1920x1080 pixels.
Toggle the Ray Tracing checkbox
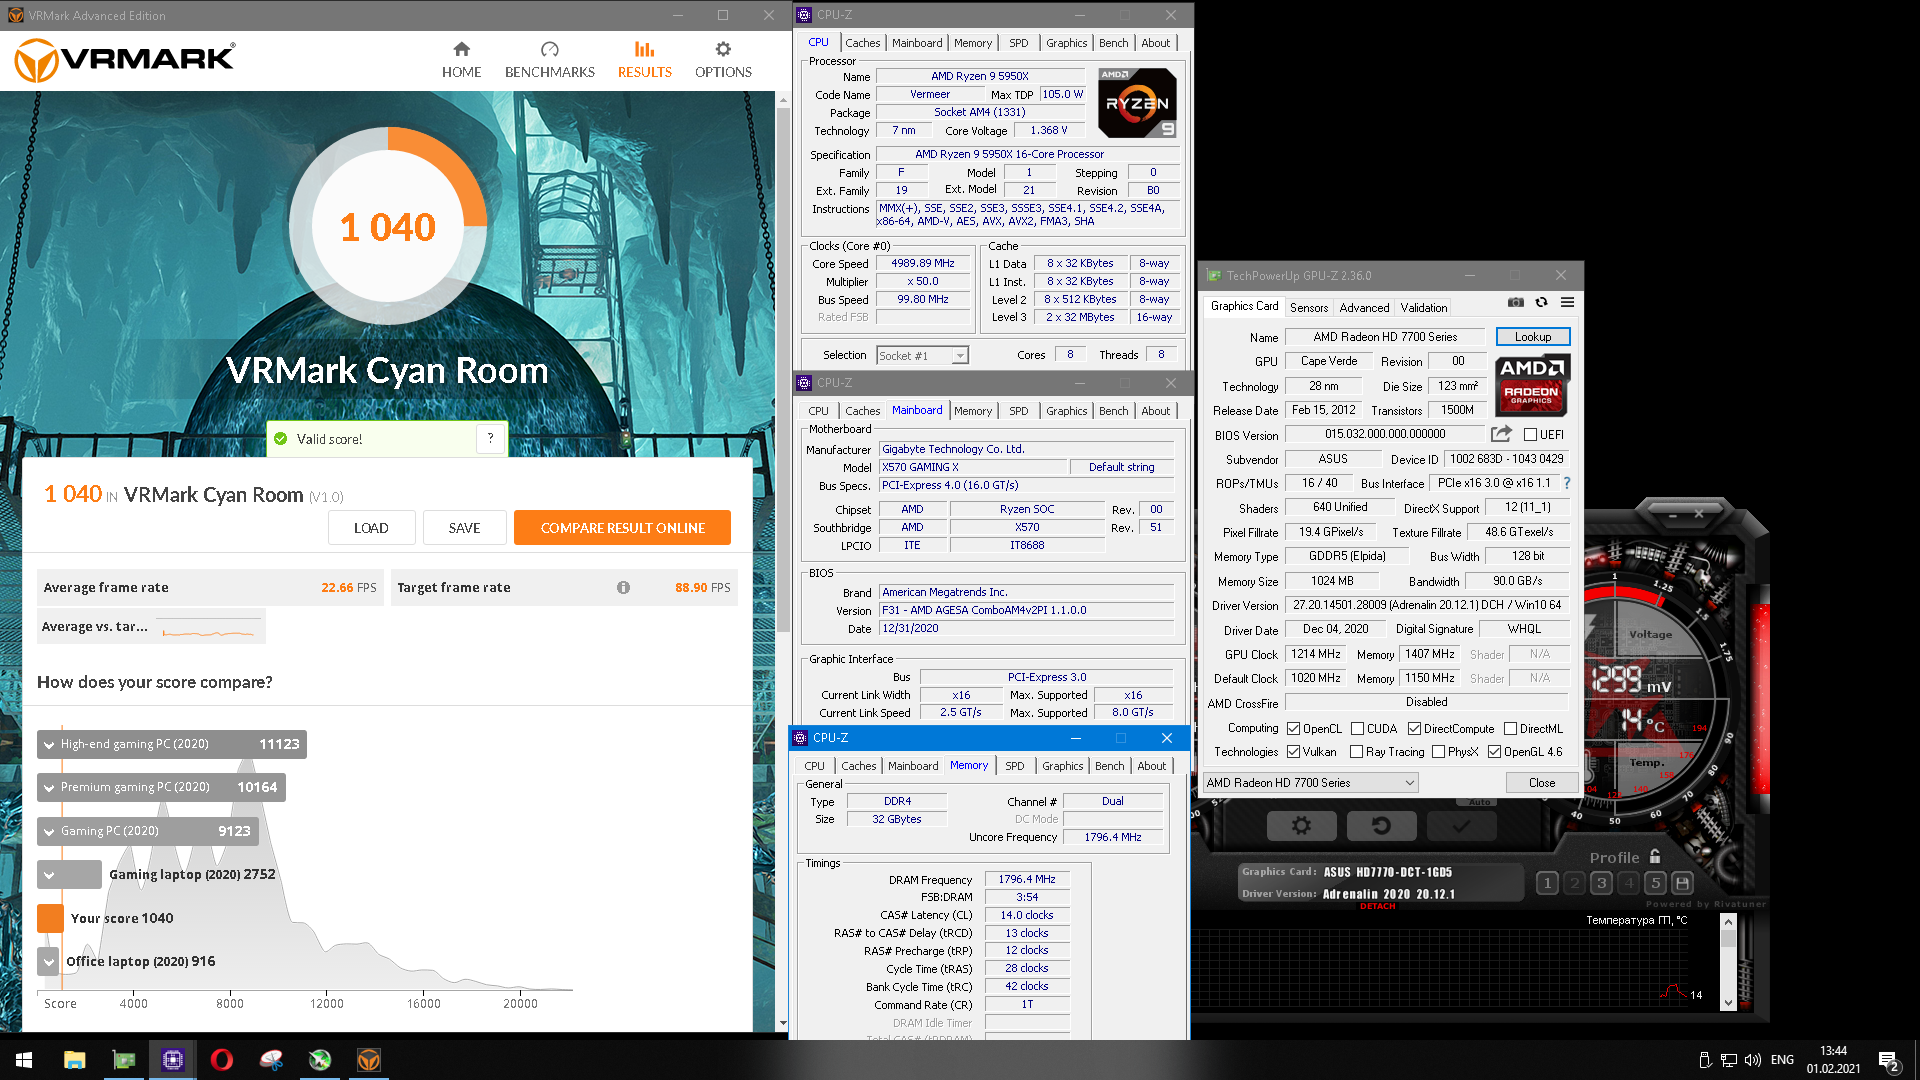pyautogui.click(x=1356, y=752)
